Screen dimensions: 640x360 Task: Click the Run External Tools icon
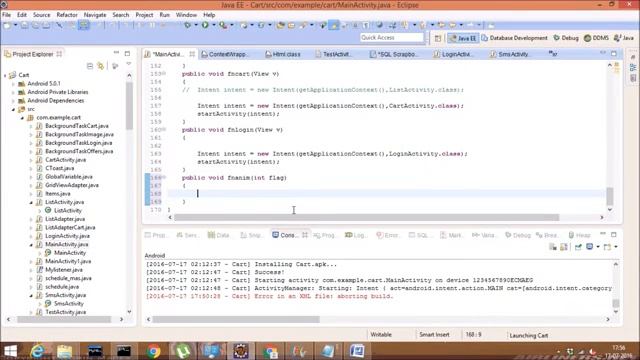point(223,25)
